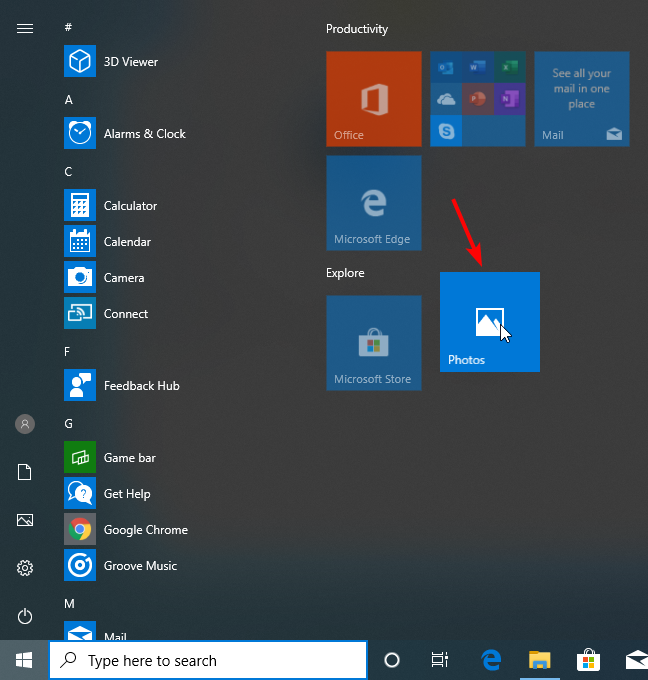648x680 pixels.
Task: Open the Microsoft Edge tile
Action: [x=373, y=203]
